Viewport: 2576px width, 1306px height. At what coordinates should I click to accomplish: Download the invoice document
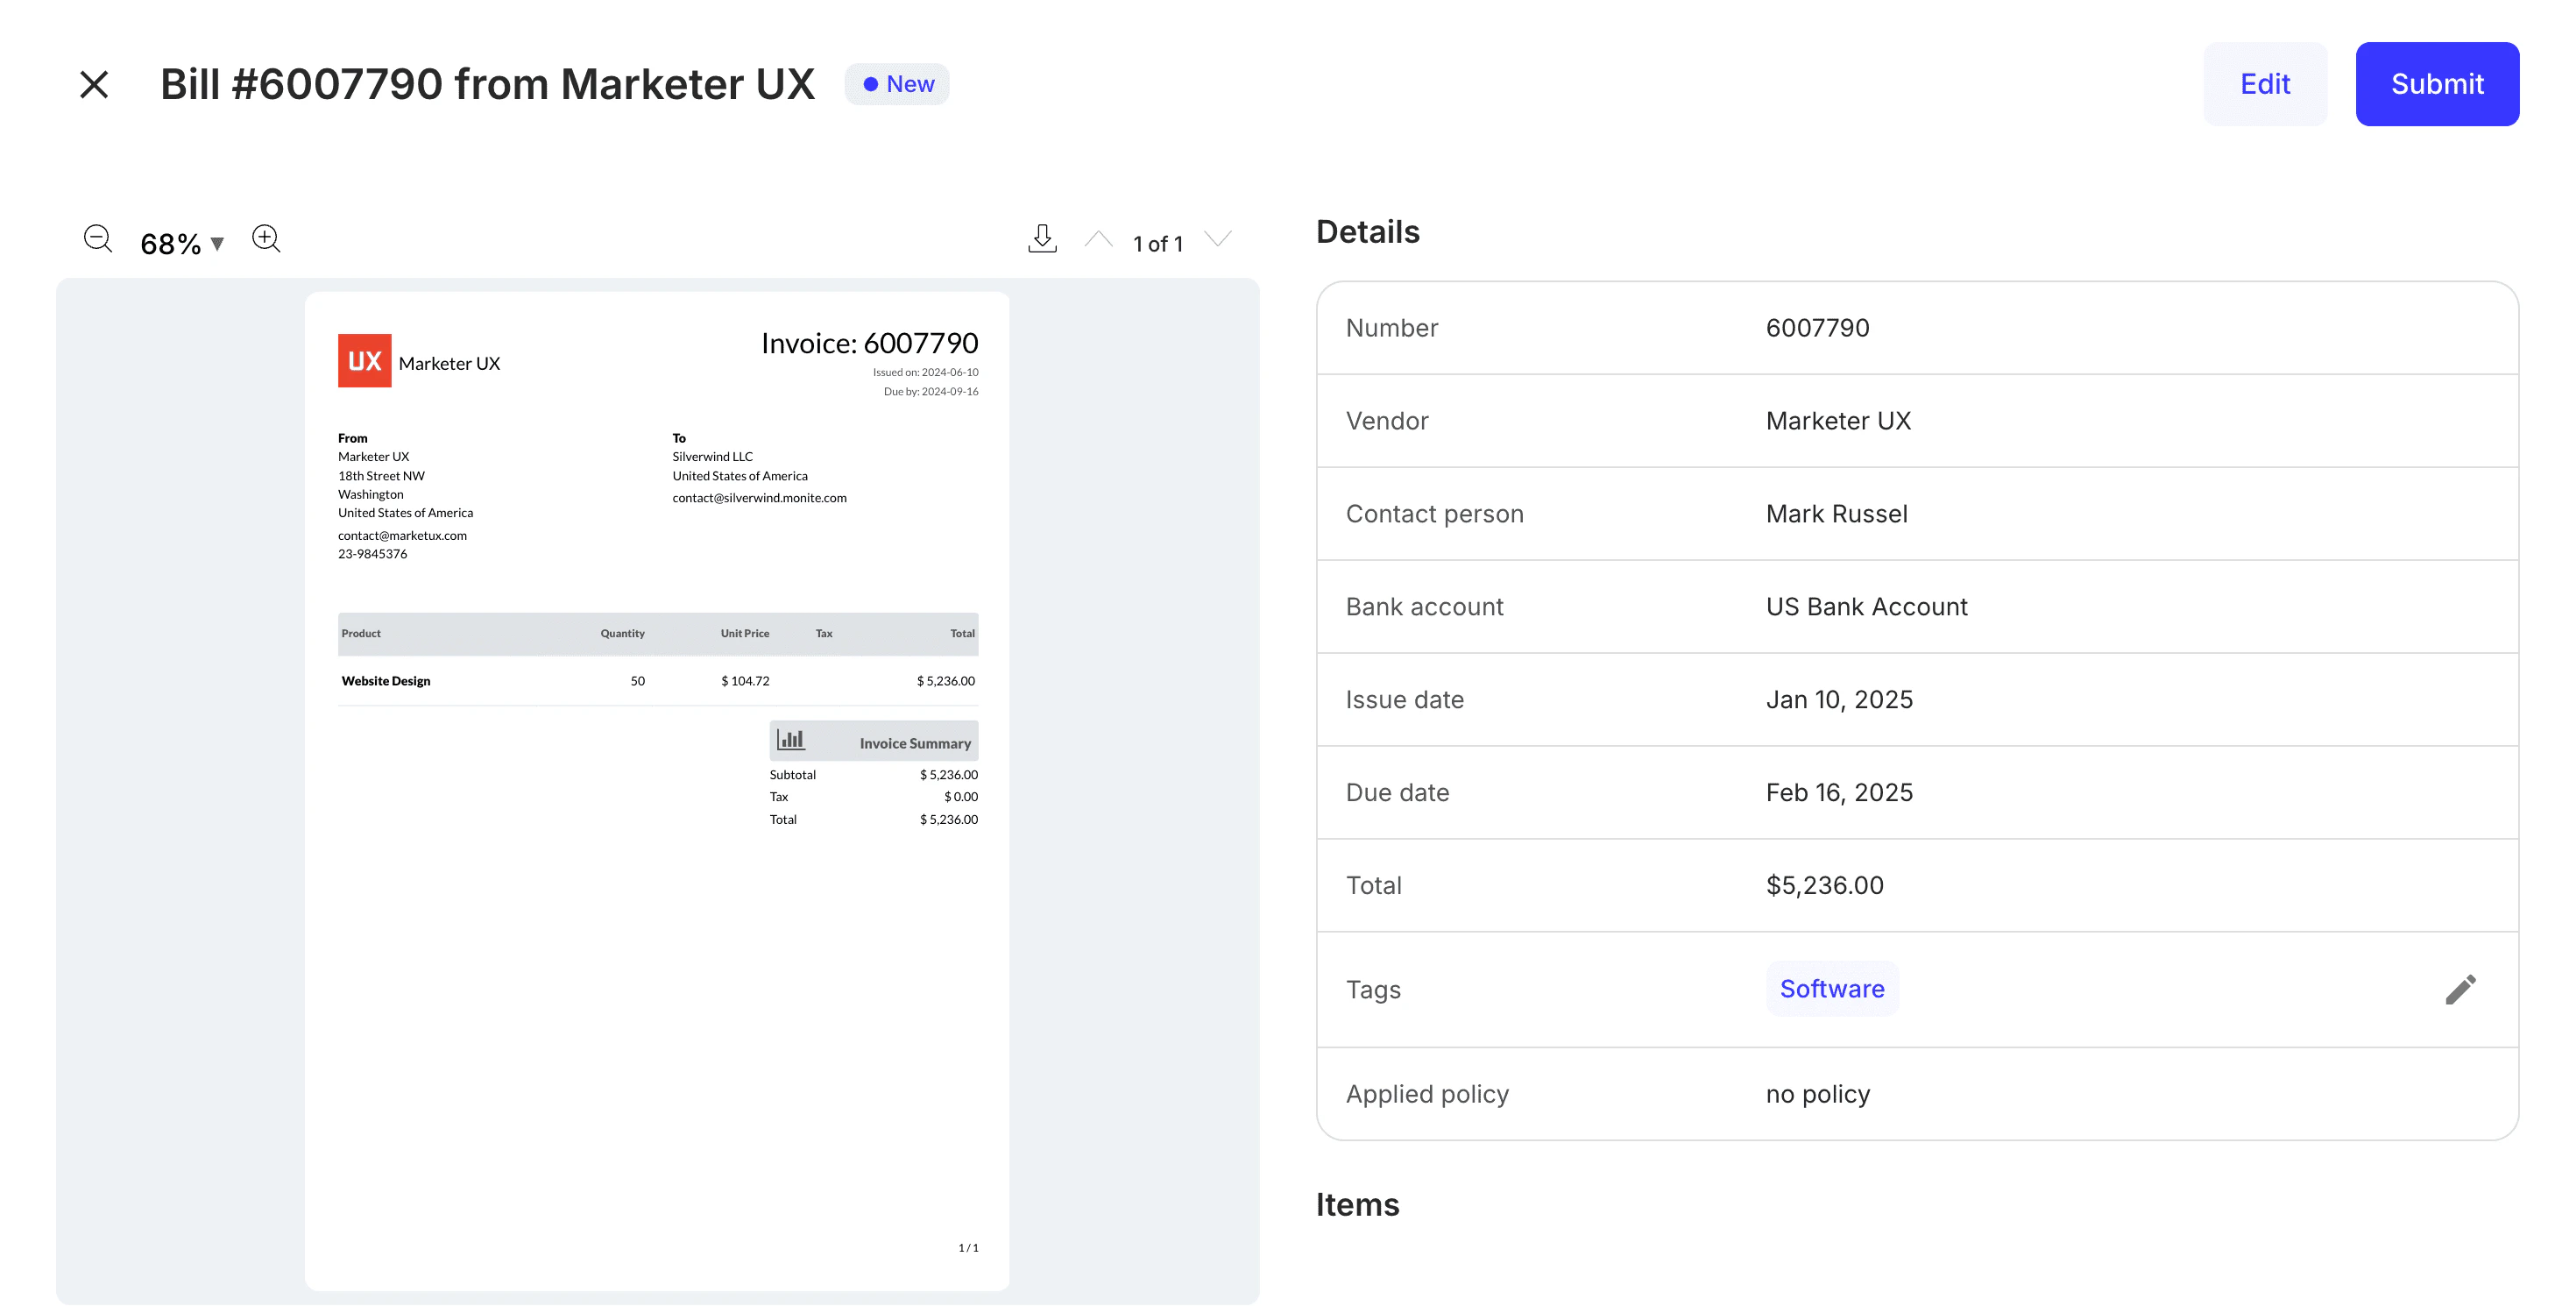pos(1041,238)
